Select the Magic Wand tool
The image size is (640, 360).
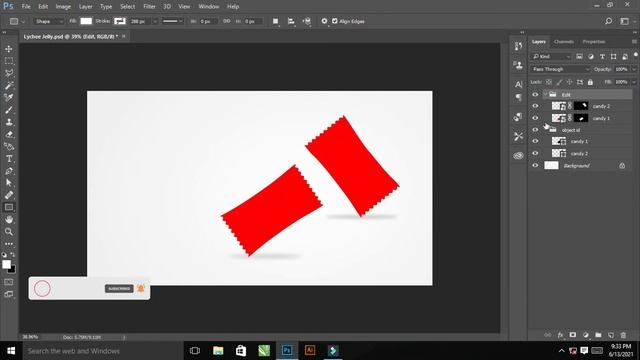[9, 85]
